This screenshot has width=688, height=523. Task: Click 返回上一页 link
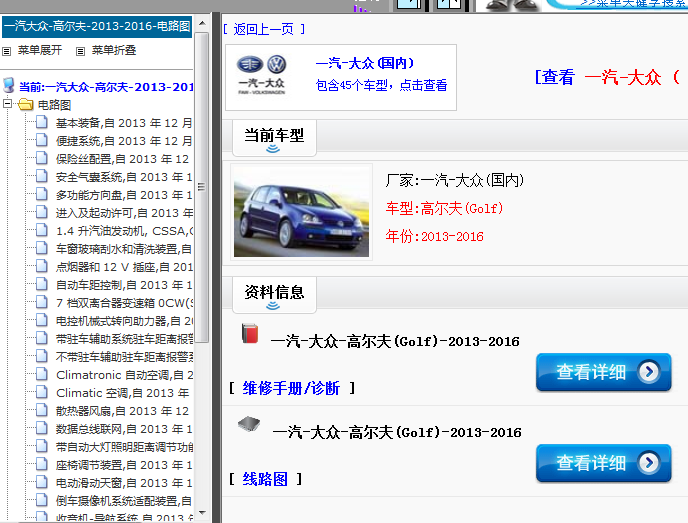pos(263,29)
